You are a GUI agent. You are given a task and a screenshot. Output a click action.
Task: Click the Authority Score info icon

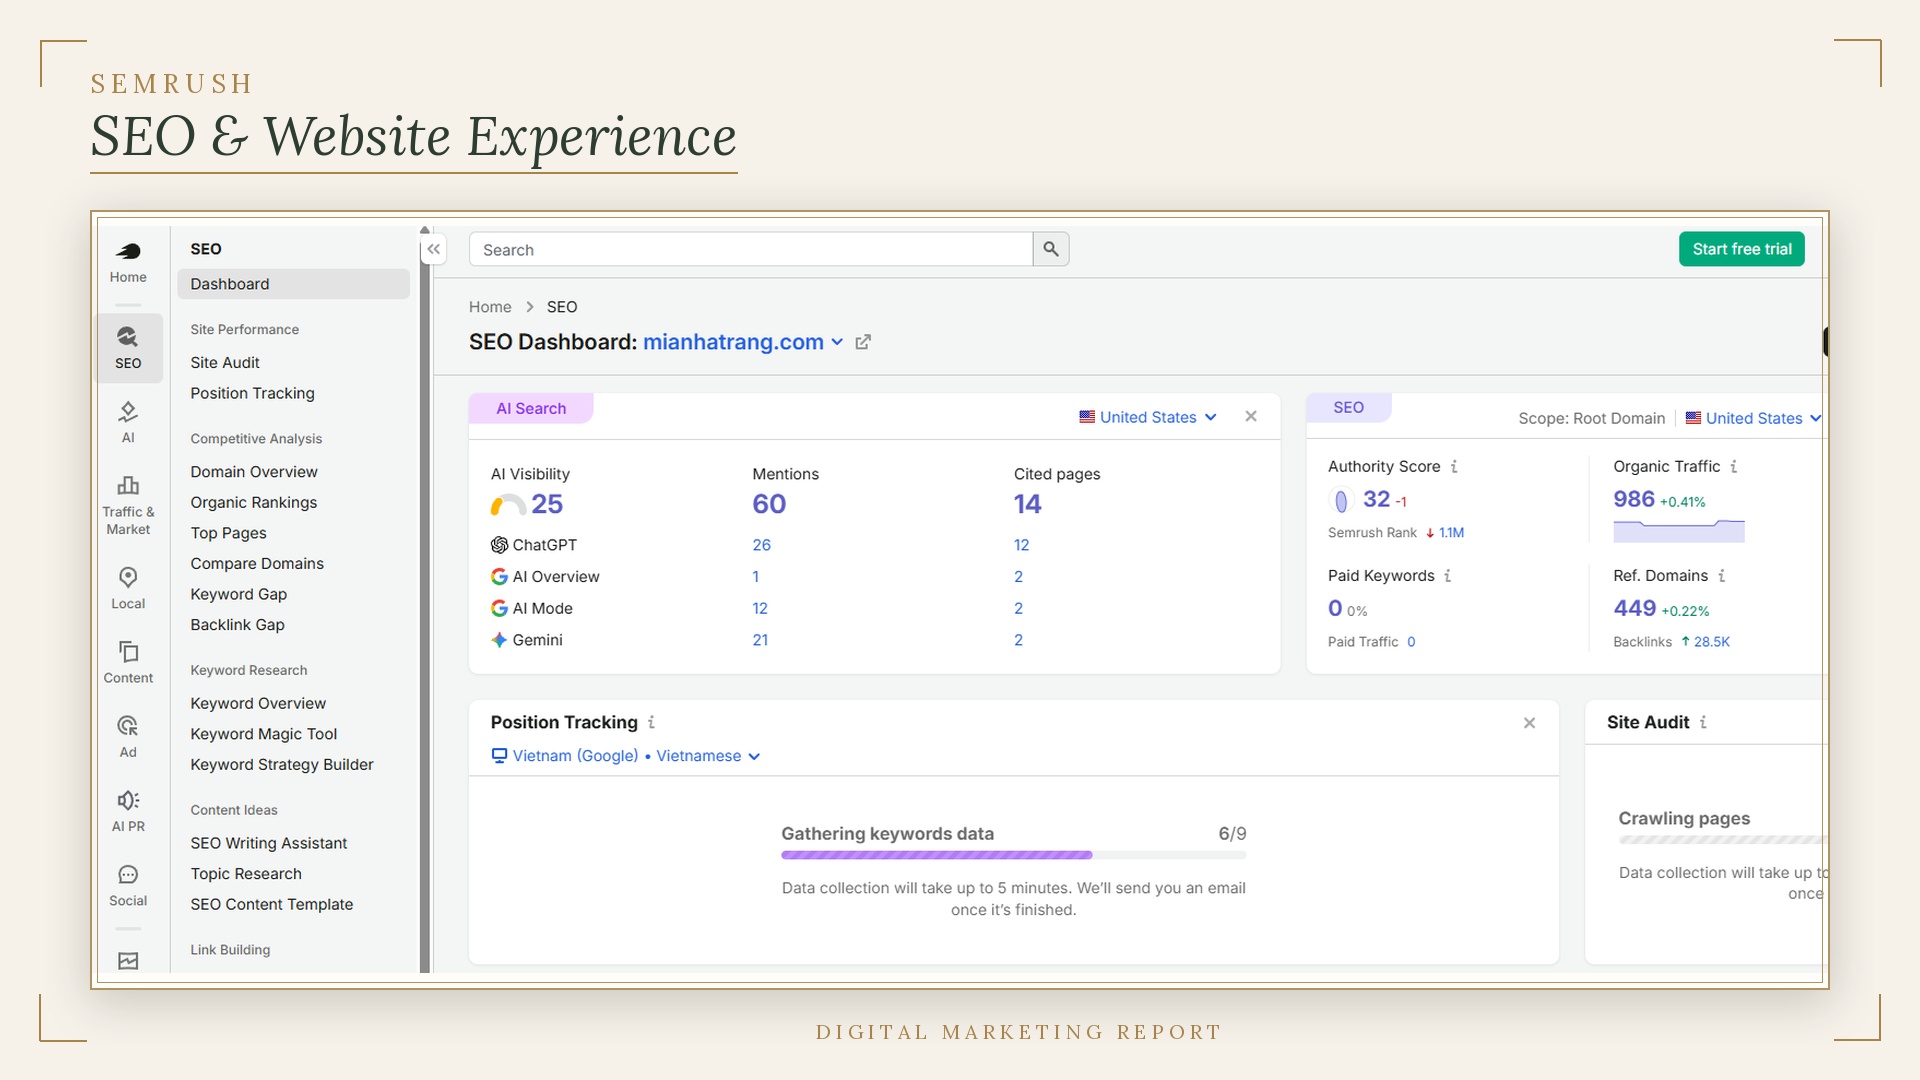tap(1454, 466)
